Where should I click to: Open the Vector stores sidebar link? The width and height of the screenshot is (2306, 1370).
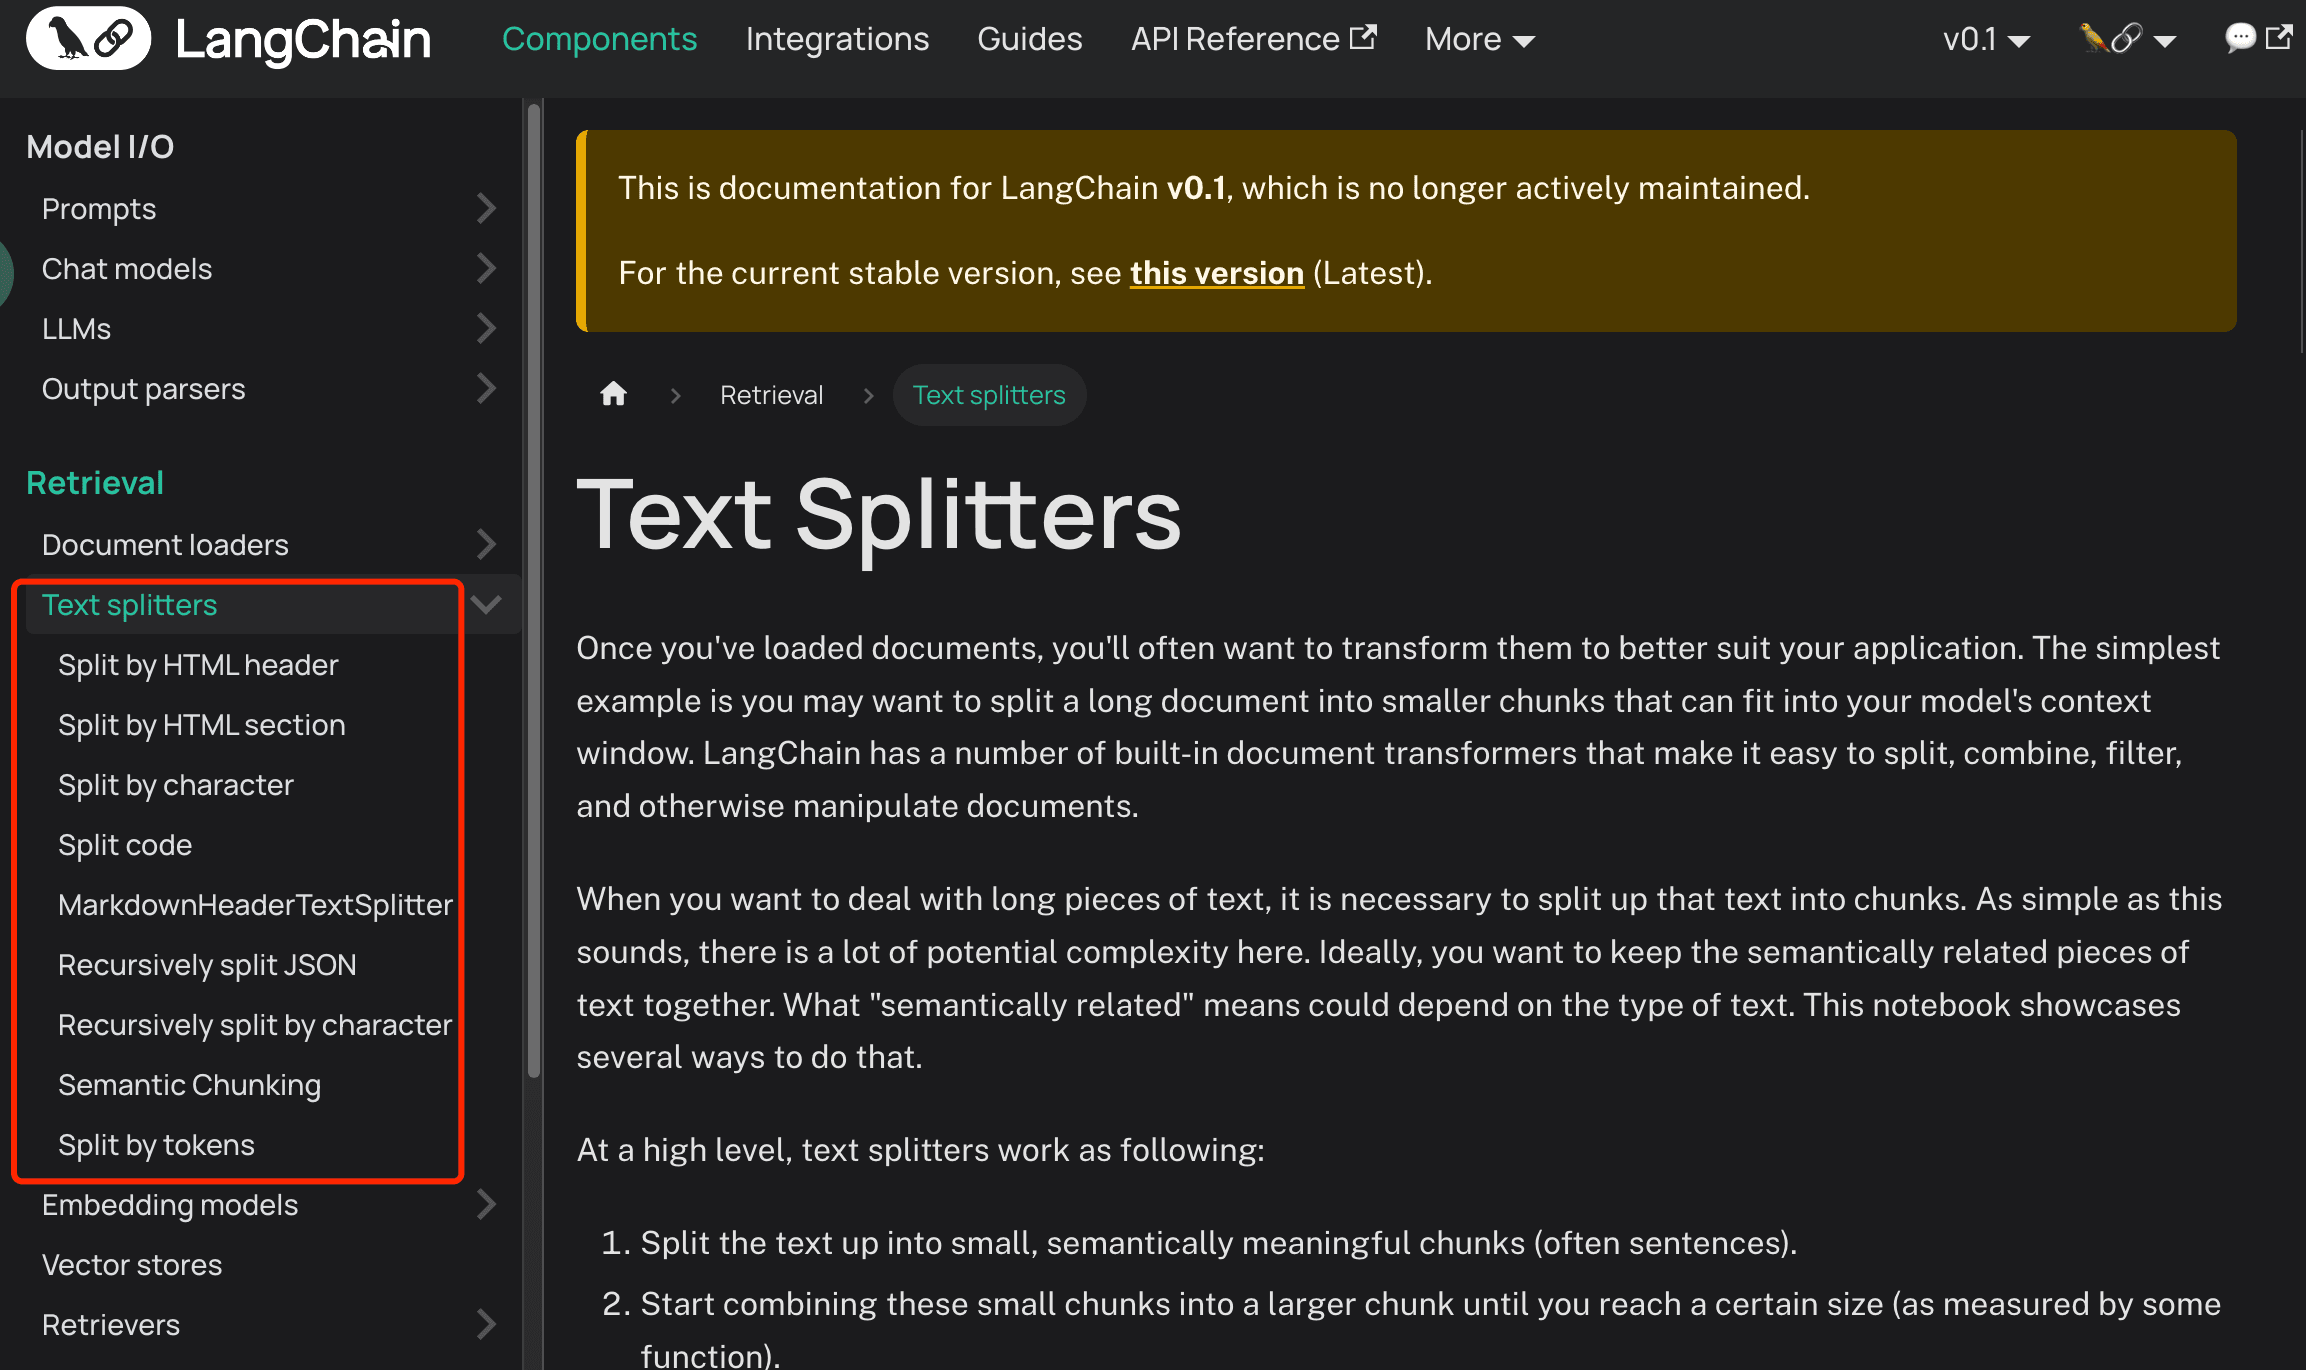132,1264
